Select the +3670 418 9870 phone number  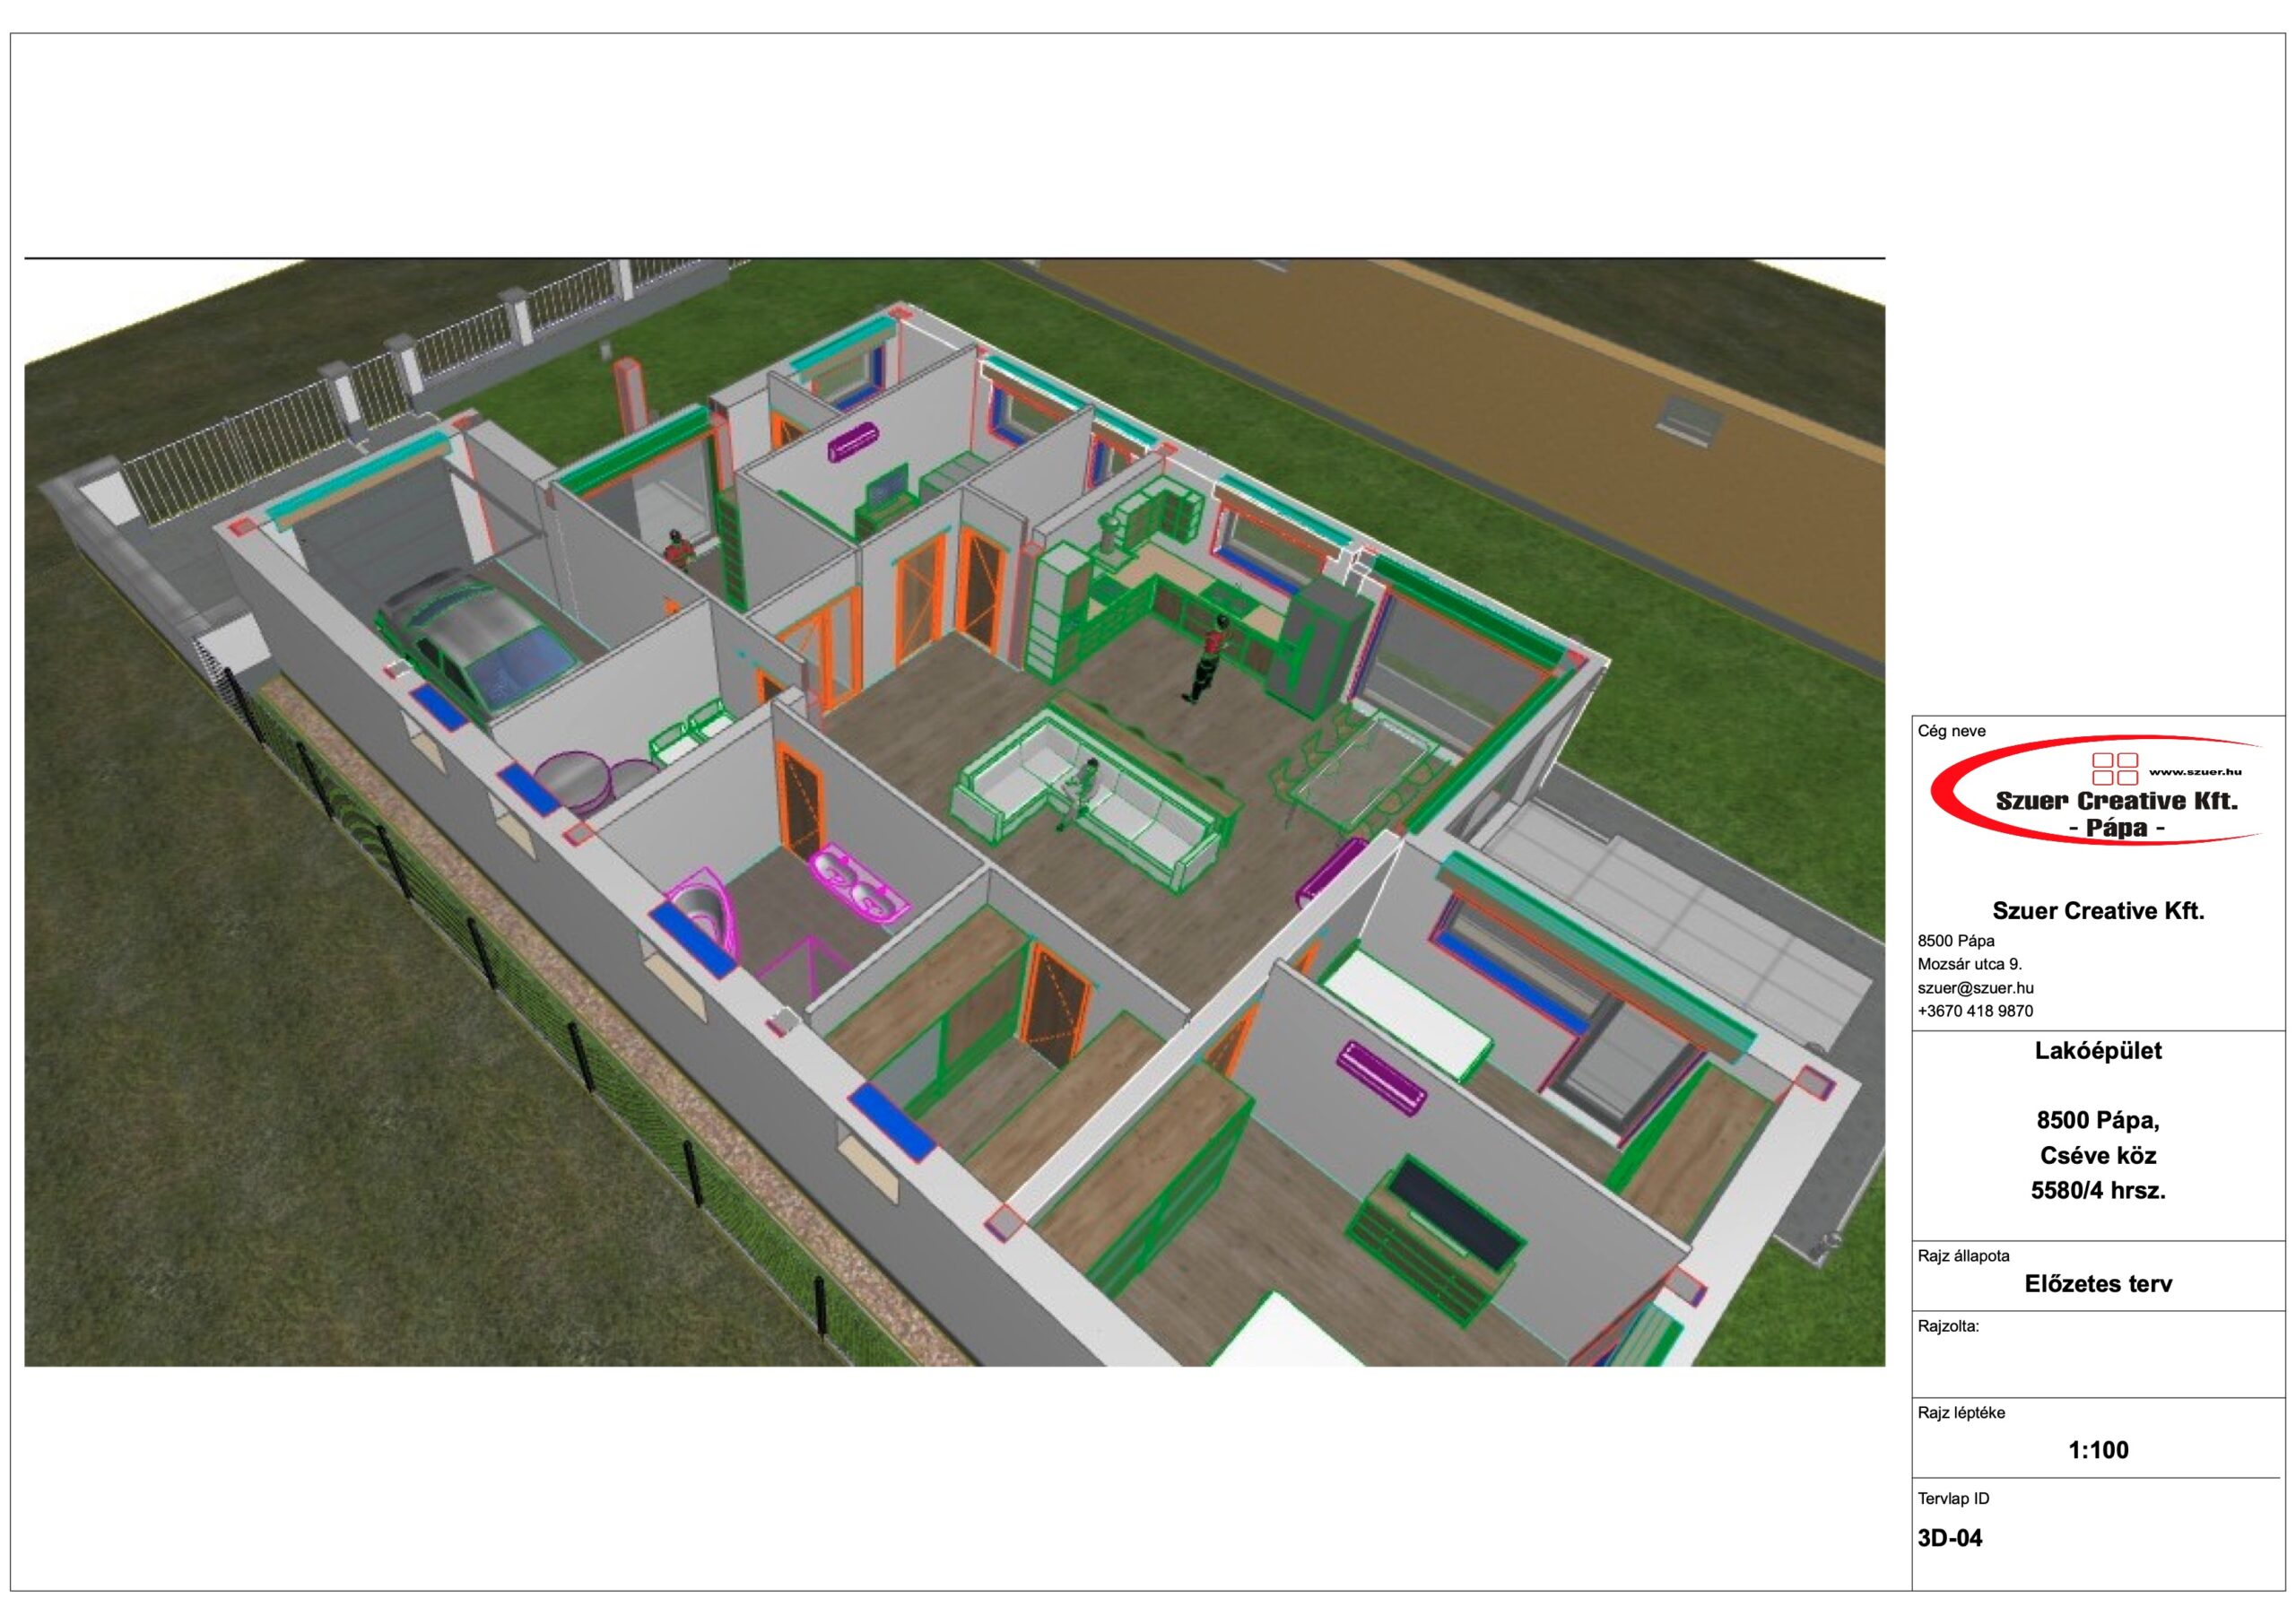1974,1011
